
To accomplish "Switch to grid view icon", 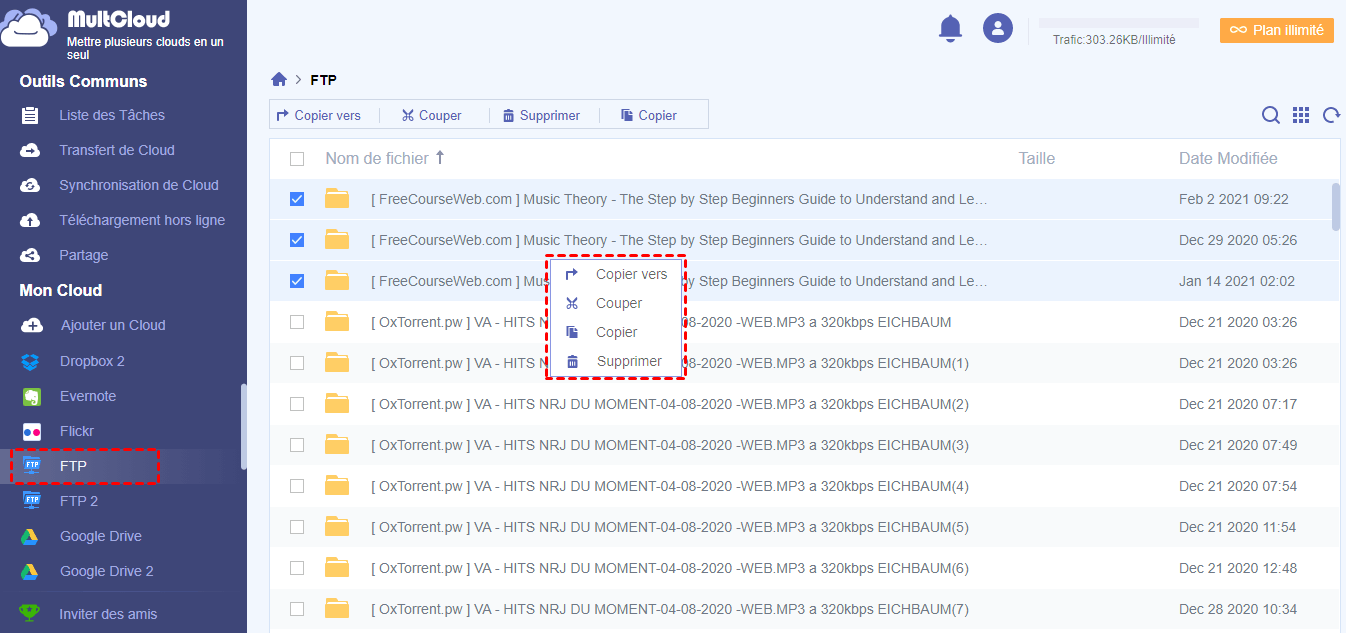I will 1301,115.
